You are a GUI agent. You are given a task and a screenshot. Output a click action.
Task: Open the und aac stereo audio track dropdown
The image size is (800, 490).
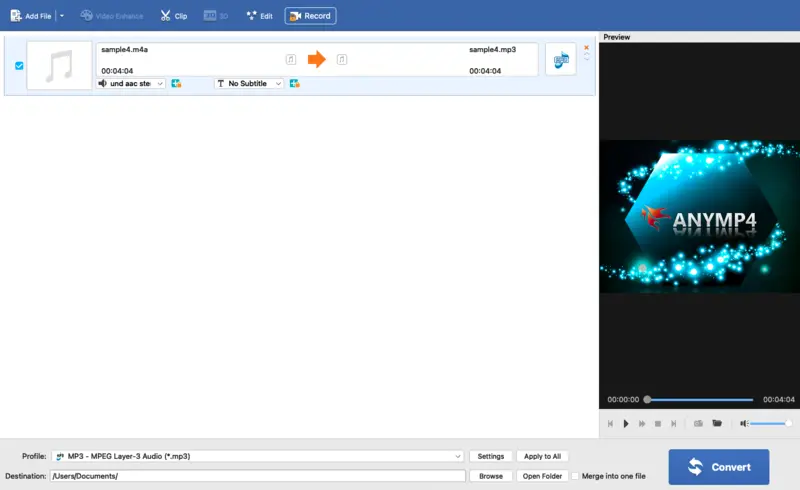tap(131, 83)
